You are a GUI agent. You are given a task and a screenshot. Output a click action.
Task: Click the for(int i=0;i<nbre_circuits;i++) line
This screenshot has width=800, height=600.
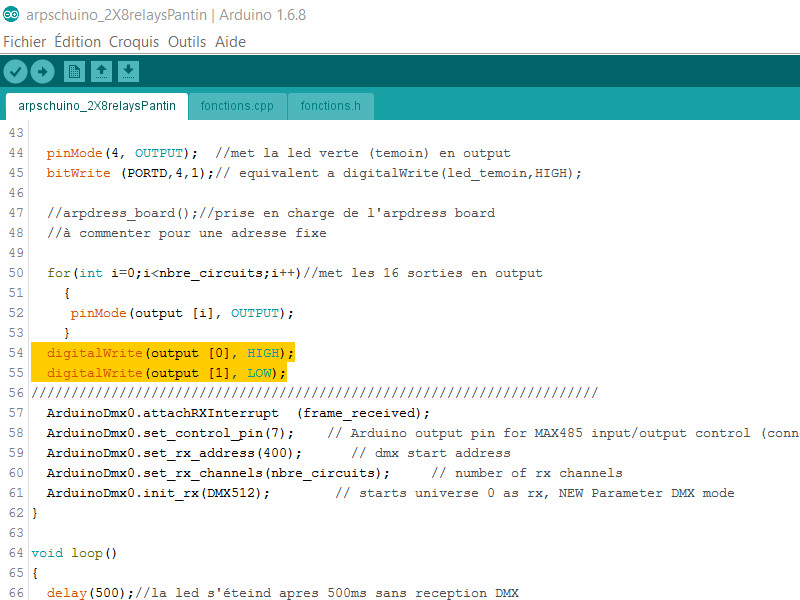tap(295, 273)
